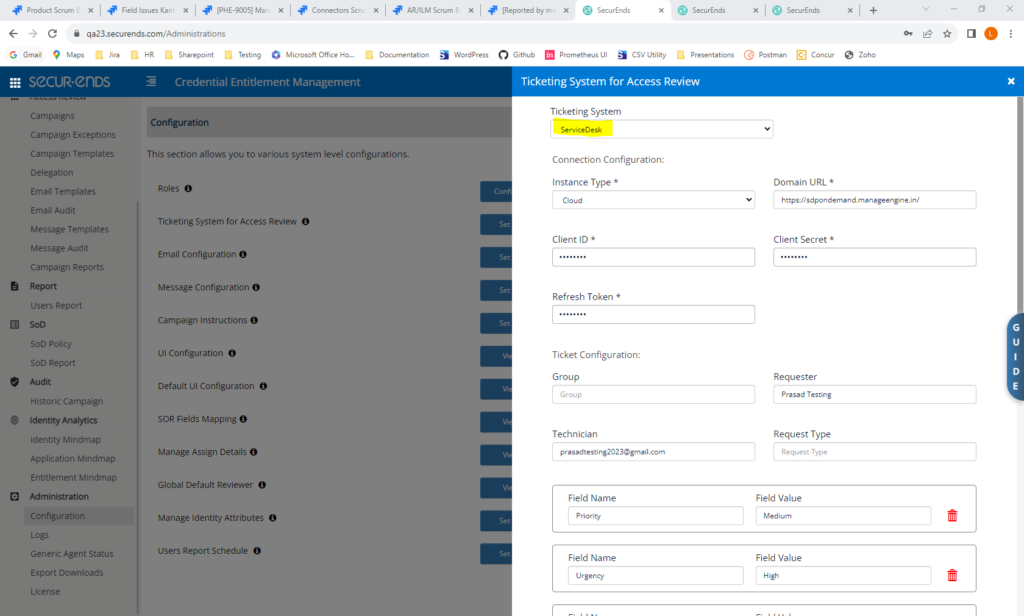This screenshot has width=1024, height=616.
Task: Click info icon next to Campaign Instructions
Action: tap(254, 320)
